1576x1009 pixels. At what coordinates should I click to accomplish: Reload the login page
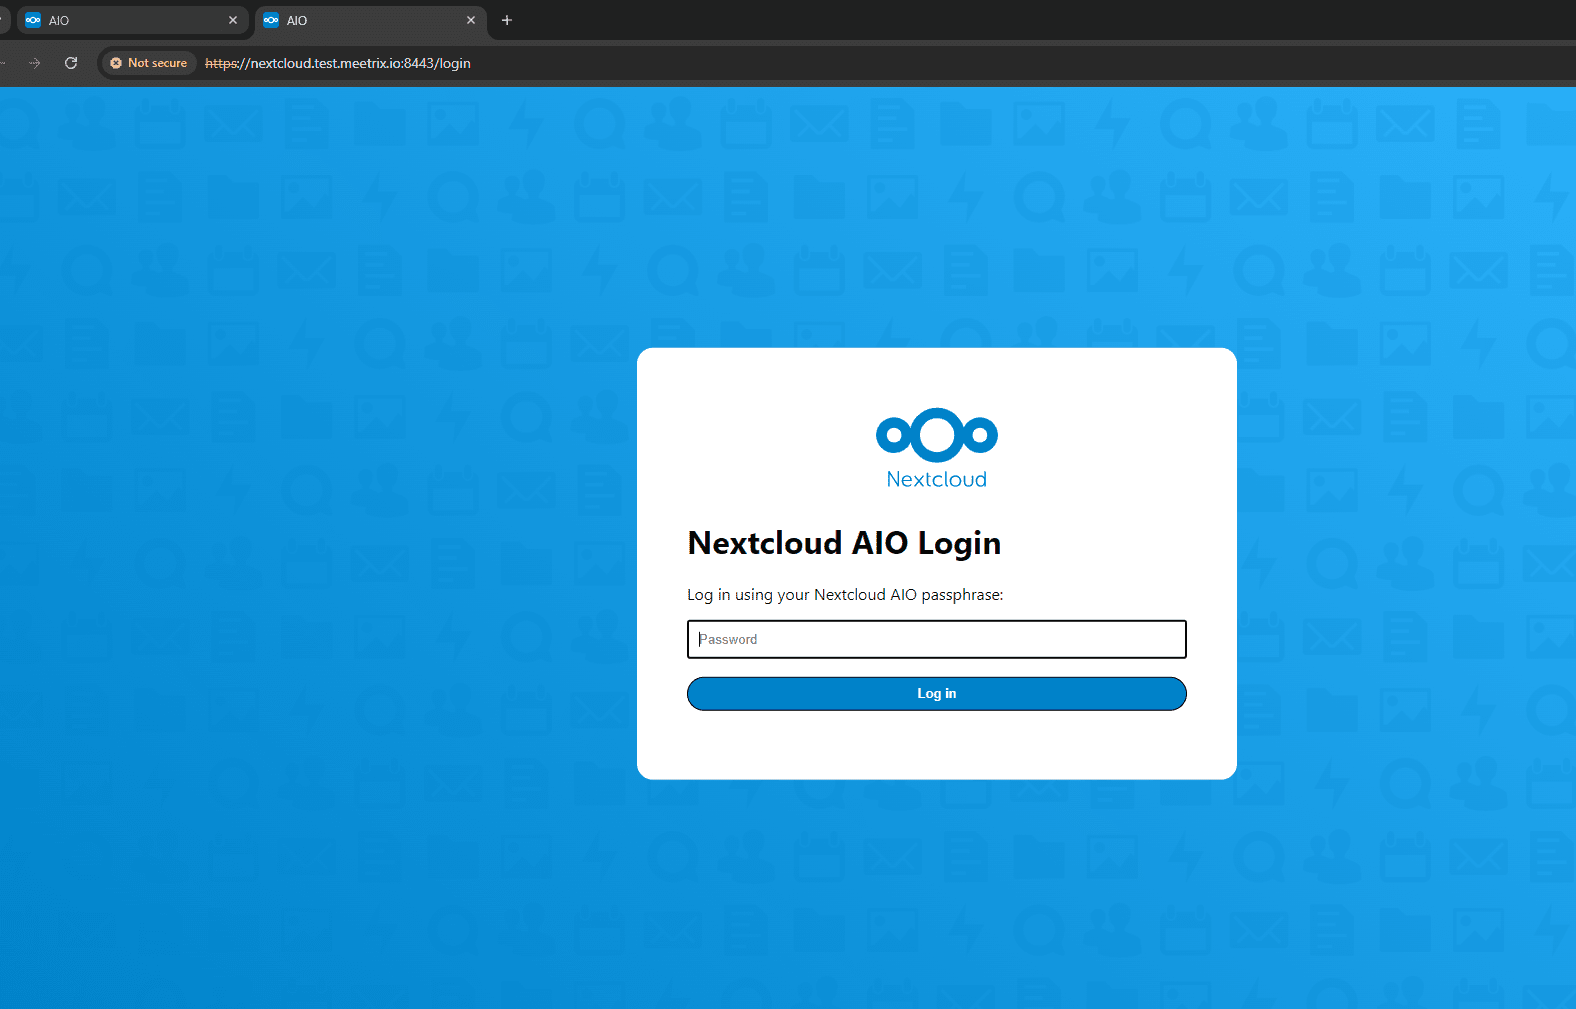71,63
